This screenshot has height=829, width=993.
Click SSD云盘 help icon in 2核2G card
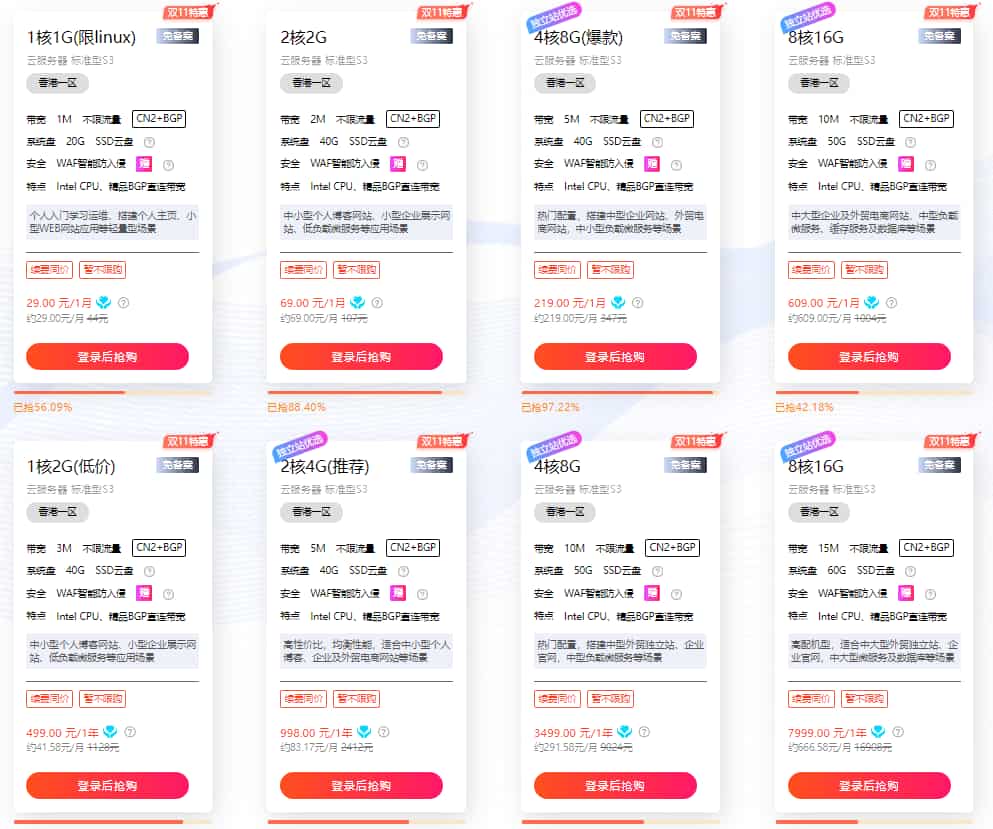[x=404, y=142]
